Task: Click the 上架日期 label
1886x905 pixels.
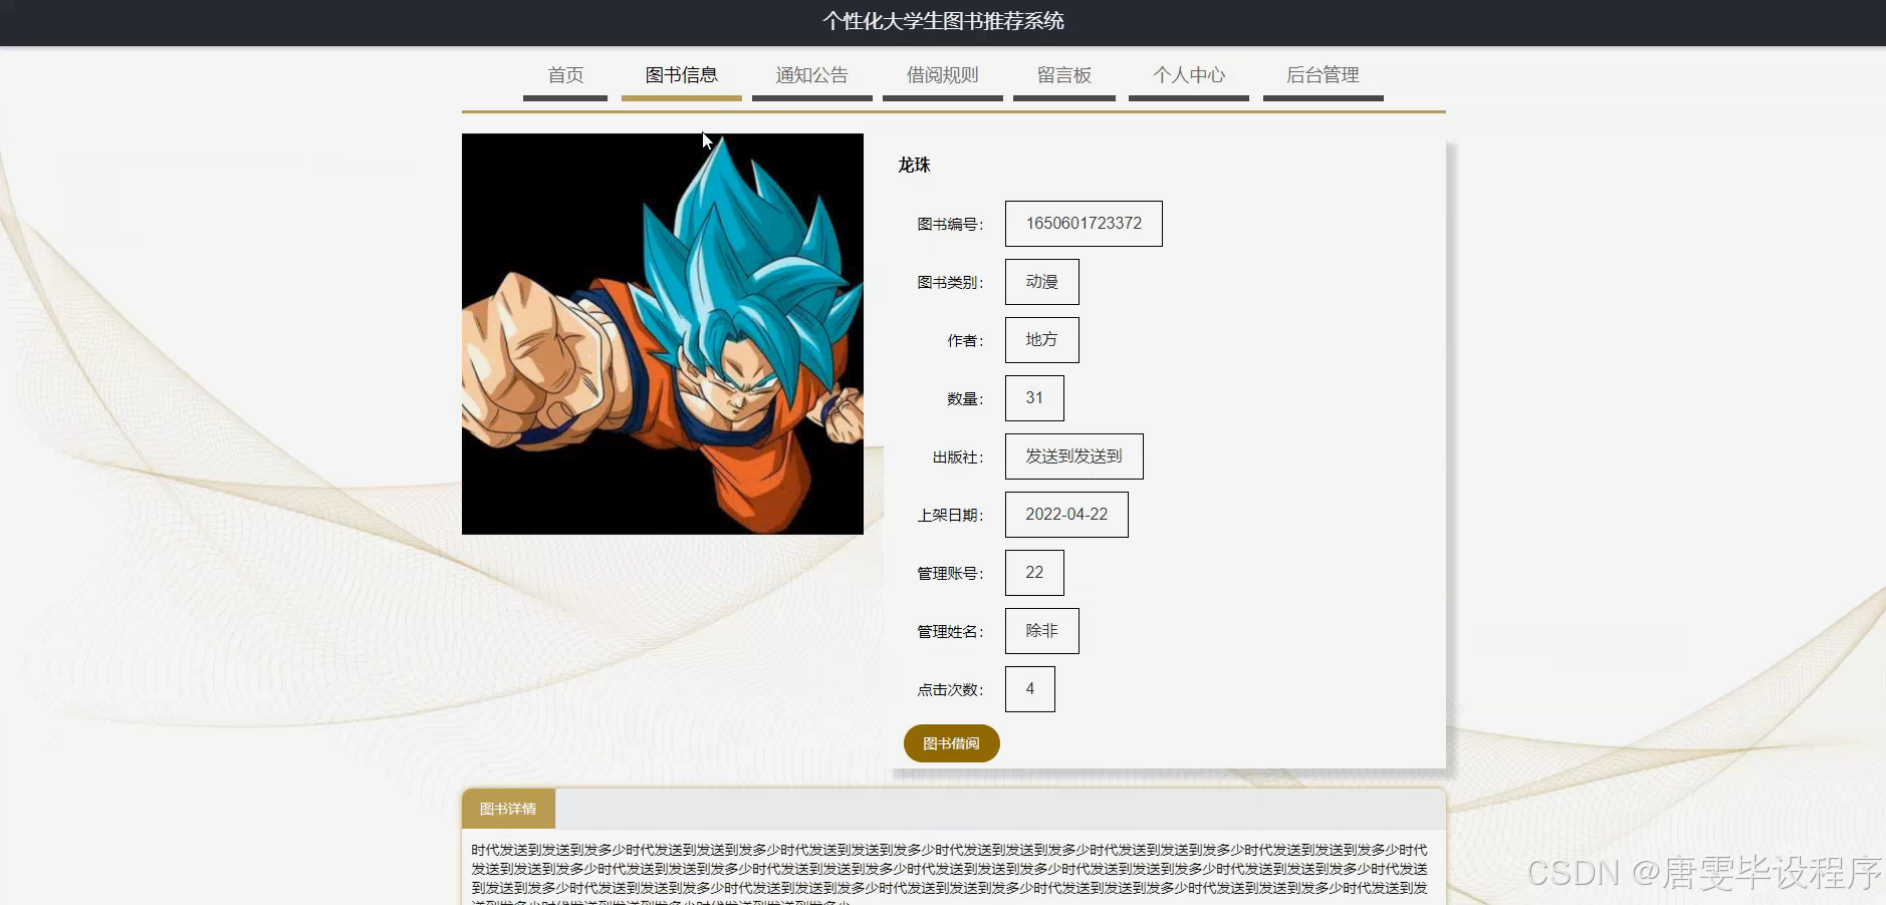Action: point(950,515)
